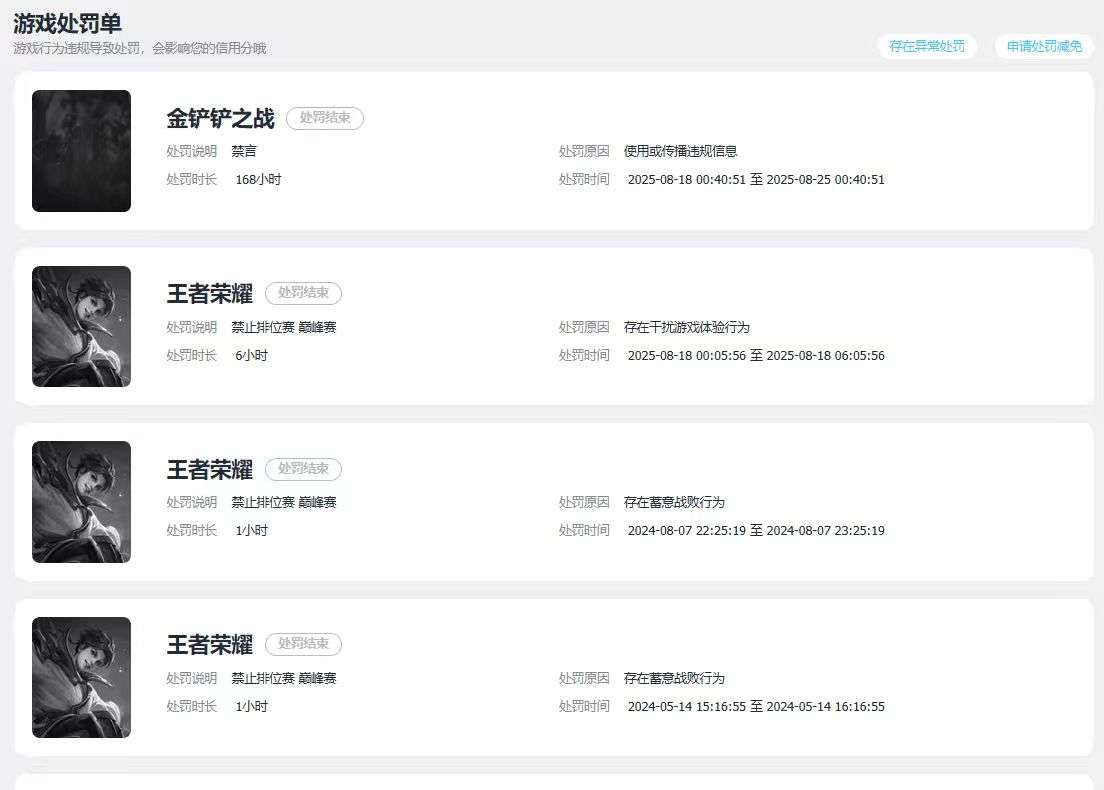Open the 申请处罚减免 button
This screenshot has width=1104, height=790.
1044,46
